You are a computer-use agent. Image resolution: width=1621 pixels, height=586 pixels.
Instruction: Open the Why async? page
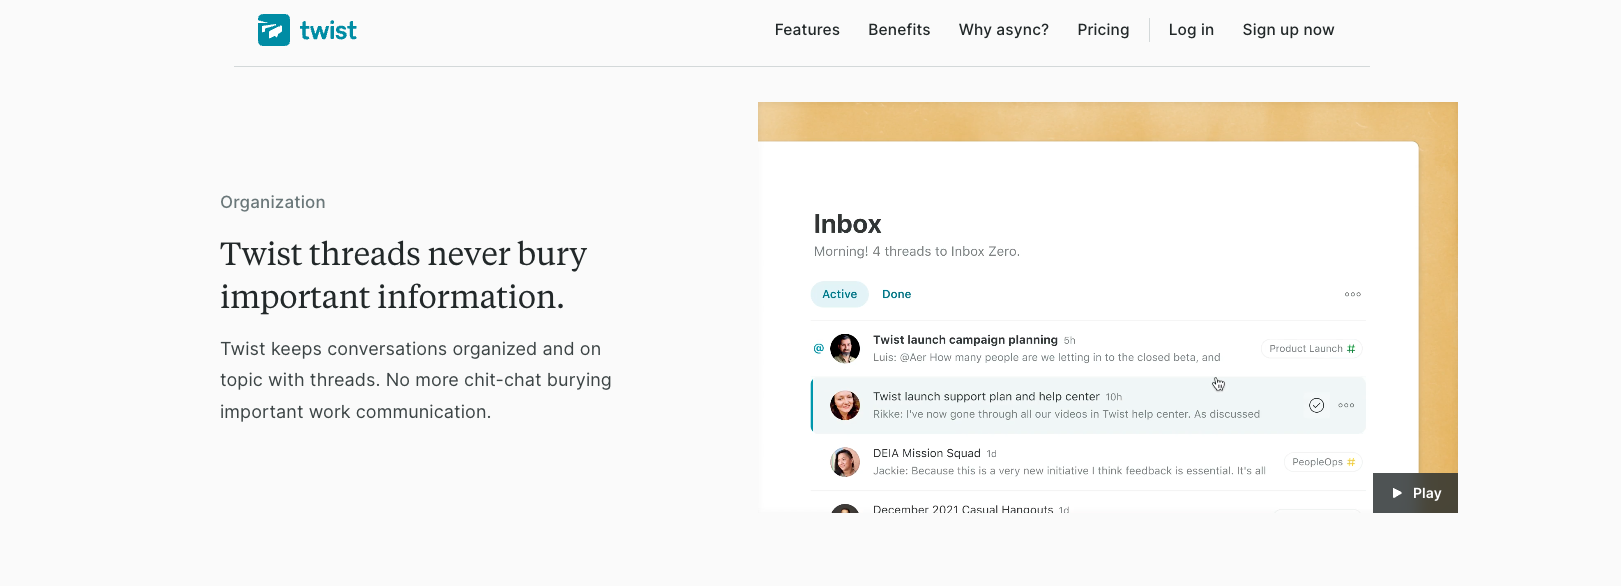point(1004,30)
